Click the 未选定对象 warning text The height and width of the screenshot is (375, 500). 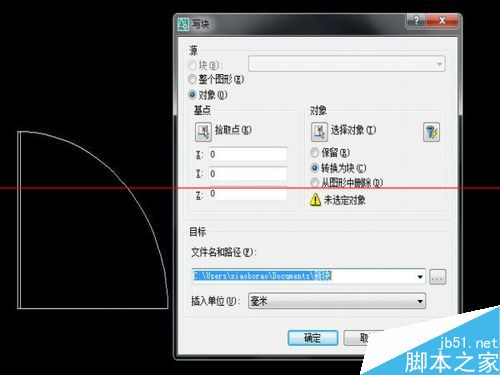[345, 200]
